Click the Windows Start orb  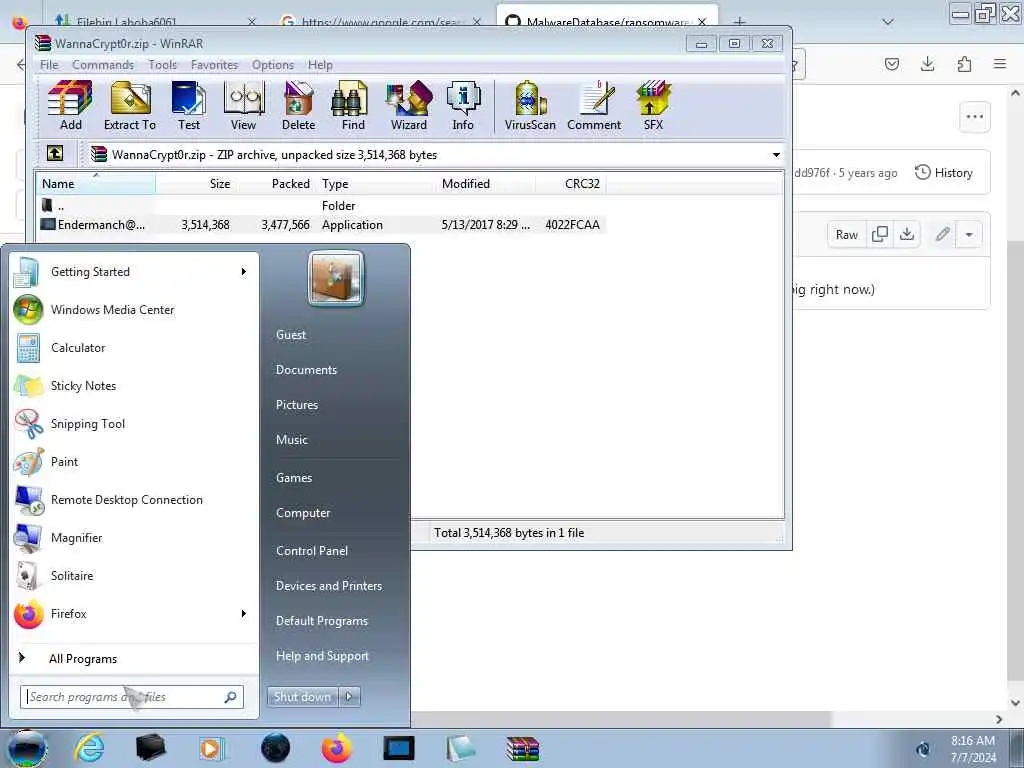tap(27, 748)
